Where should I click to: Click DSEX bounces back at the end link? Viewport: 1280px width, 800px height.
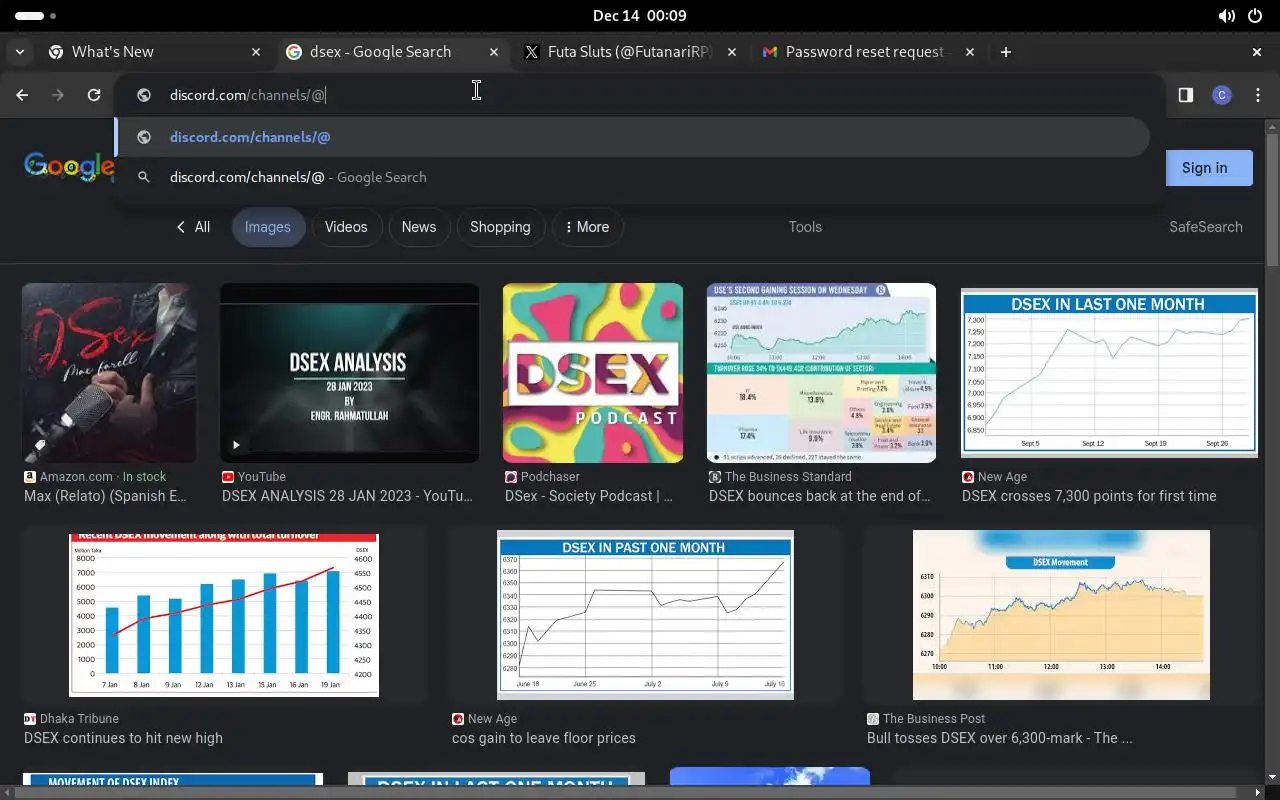pyautogui.click(x=820, y=496)
